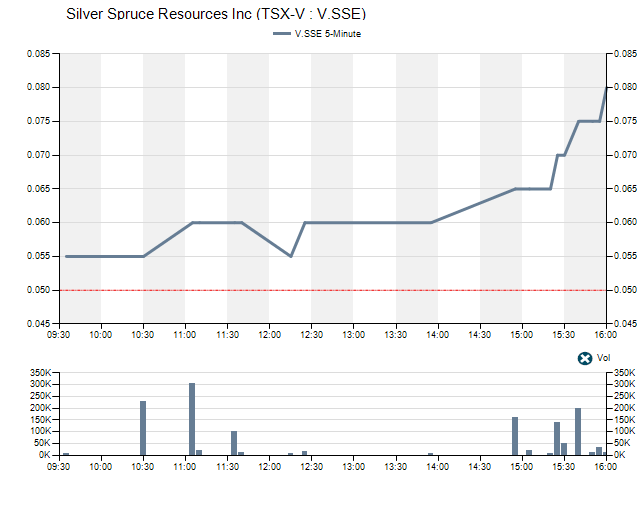Image resolution: width=640 pixels, height=515 pixels.
Task: Click the 16:00 label on the price chart axis
Action: point(606,334)
